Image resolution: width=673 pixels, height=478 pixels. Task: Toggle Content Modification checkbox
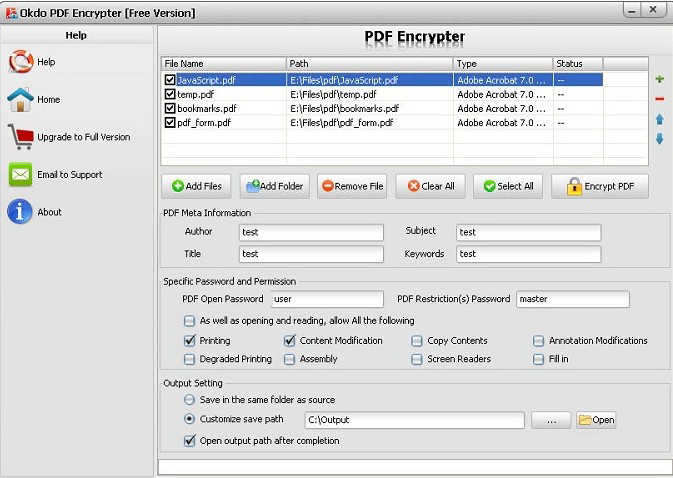[x=290, y=341]
